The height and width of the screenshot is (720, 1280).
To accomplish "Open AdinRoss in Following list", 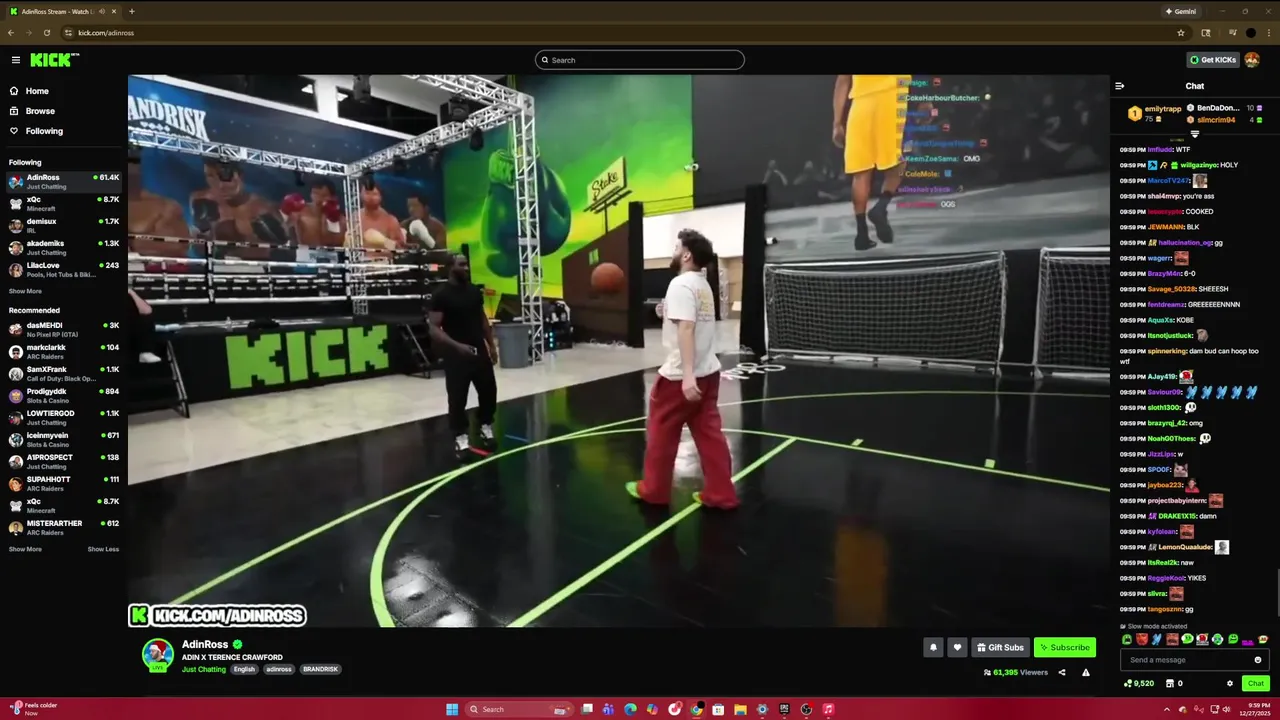I will (x=63, y=182).
